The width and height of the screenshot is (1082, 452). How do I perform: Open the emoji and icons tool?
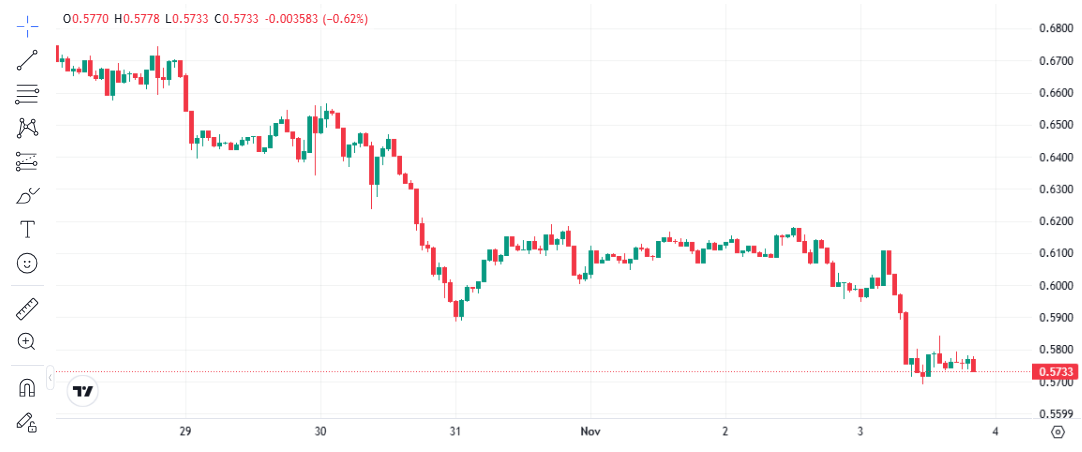point(27,263)
